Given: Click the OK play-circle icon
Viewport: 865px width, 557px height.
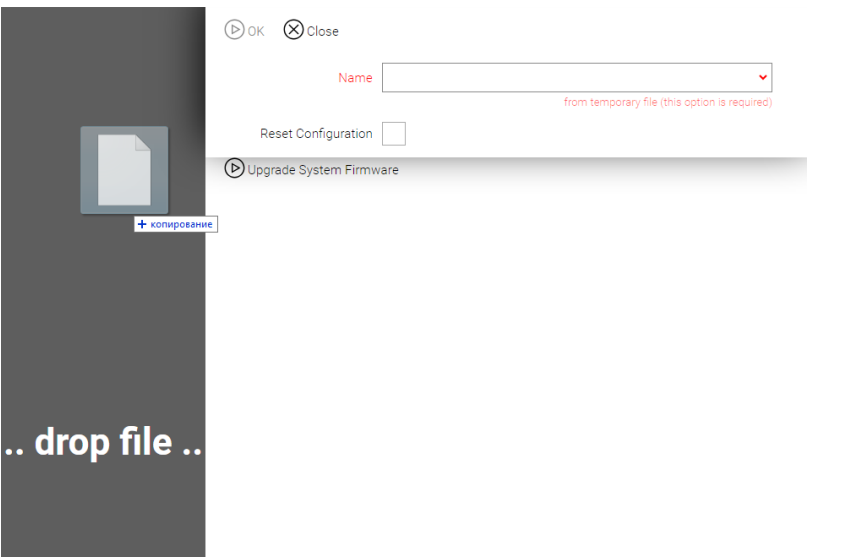Looking at the screenshot, I should point(233,31).
